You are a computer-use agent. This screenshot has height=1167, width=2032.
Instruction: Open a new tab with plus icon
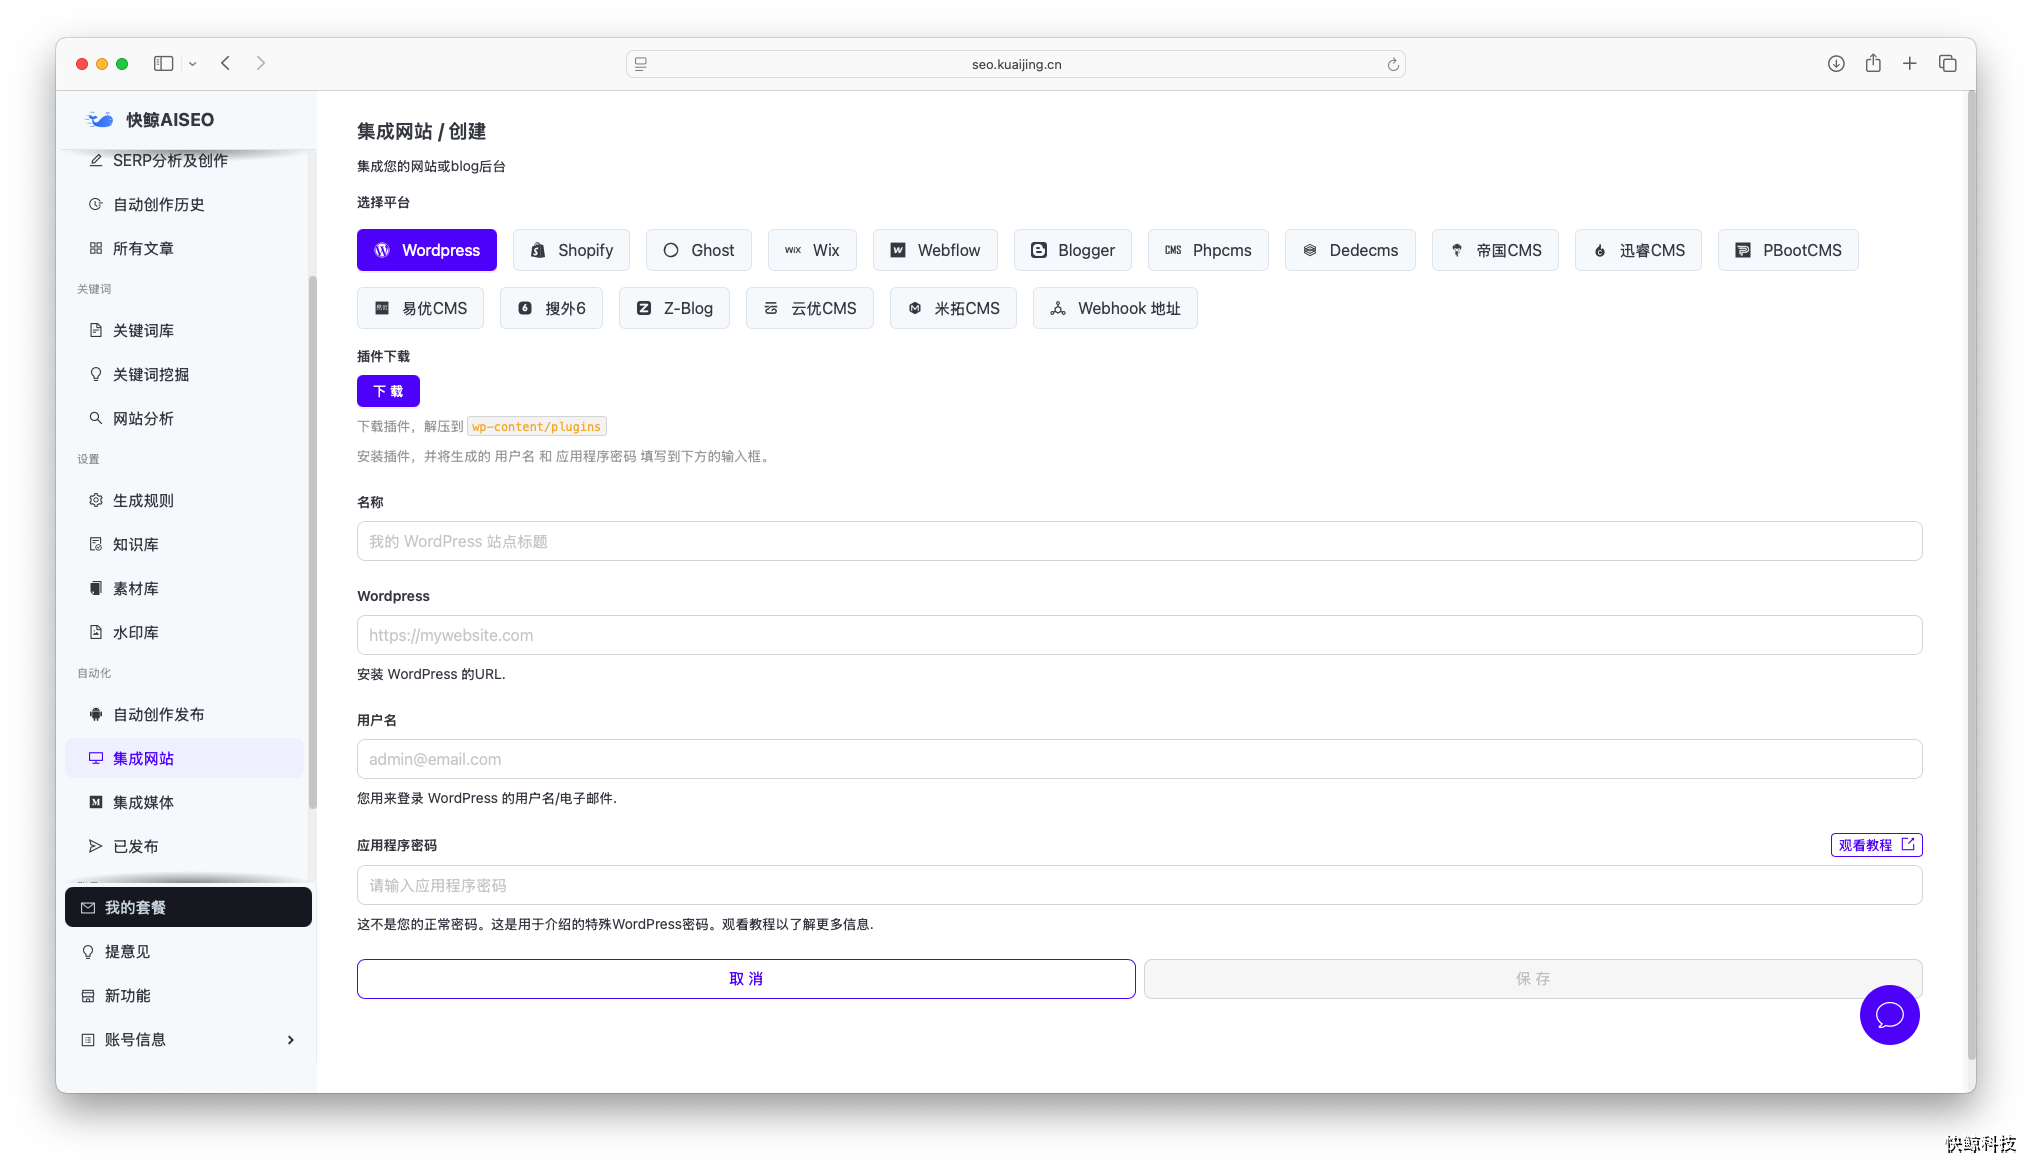1910,63
